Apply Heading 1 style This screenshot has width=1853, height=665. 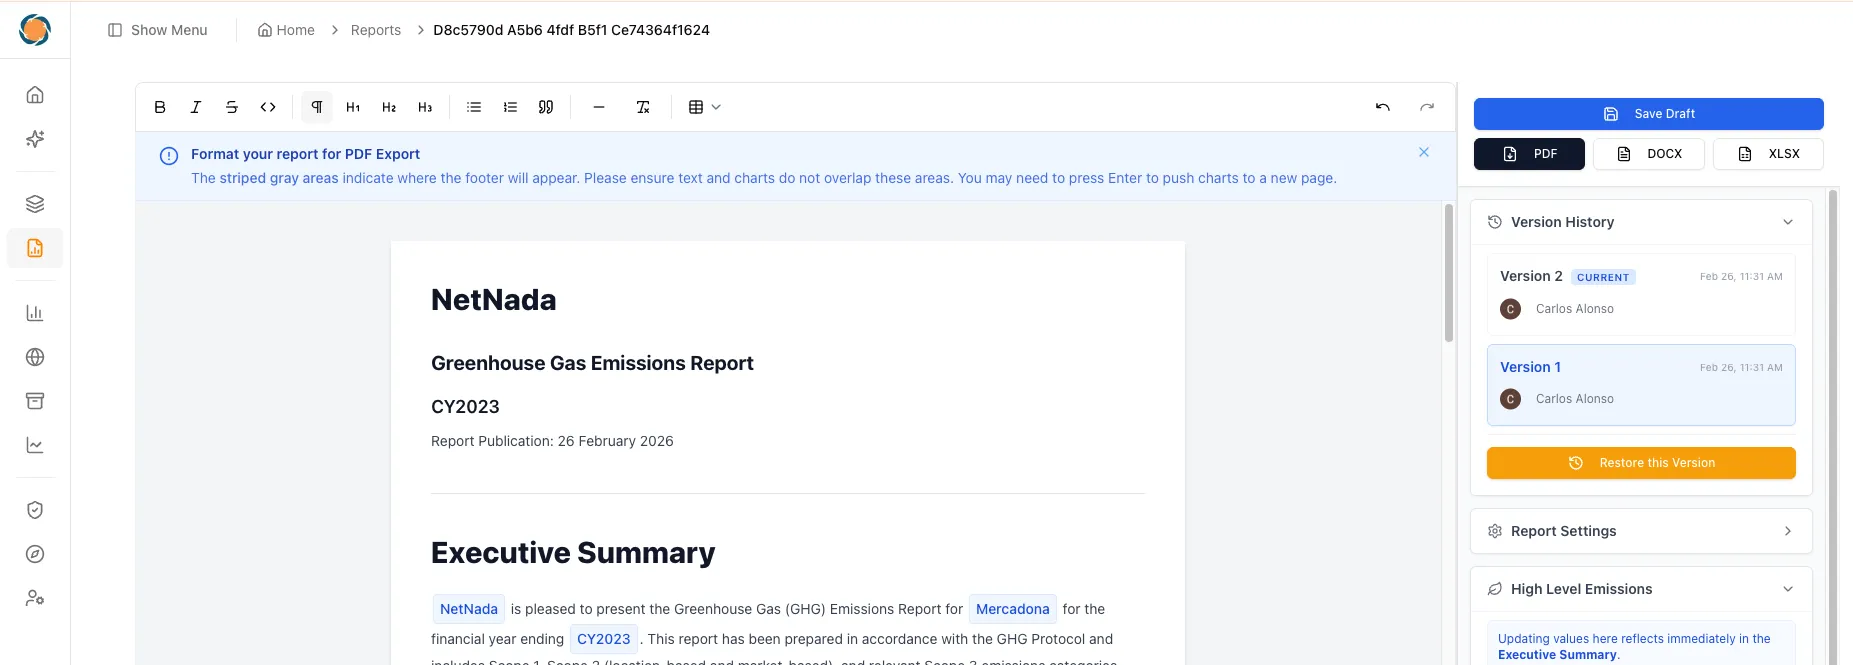[353, 107]
